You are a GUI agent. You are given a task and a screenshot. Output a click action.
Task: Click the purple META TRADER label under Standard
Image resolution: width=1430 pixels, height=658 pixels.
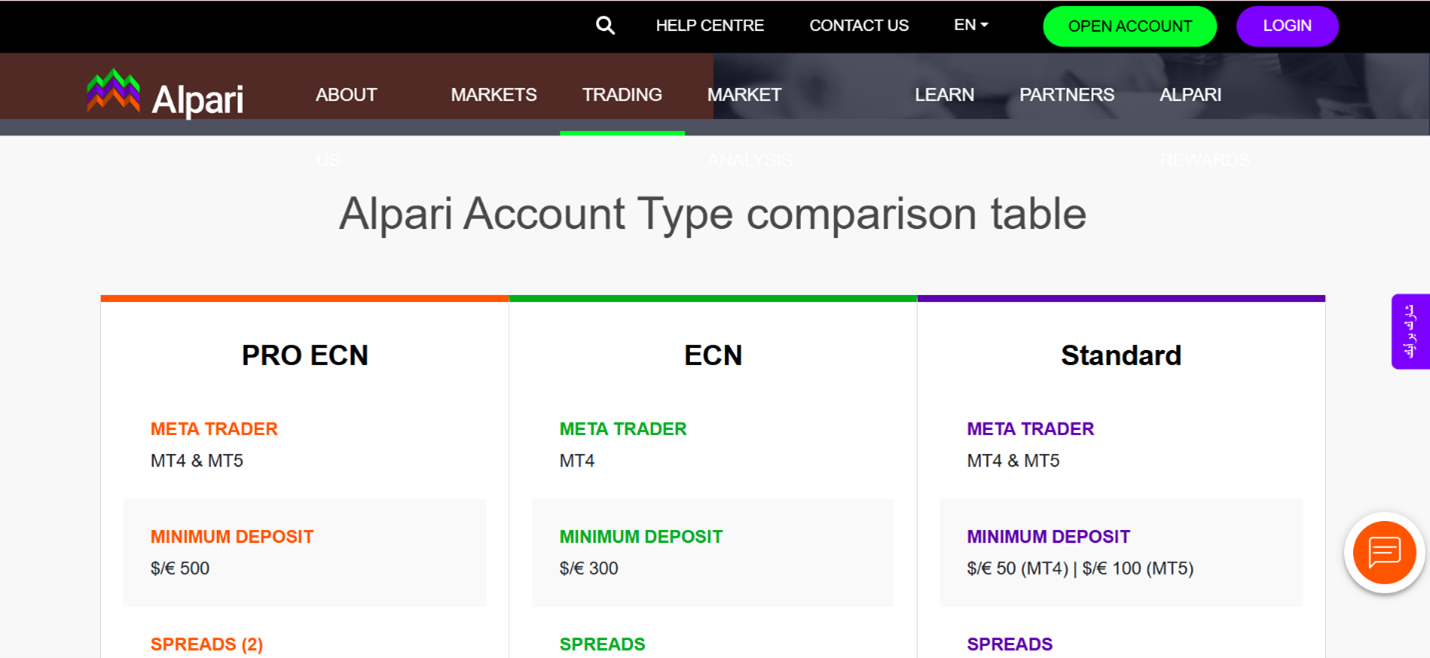(1030, 429)
